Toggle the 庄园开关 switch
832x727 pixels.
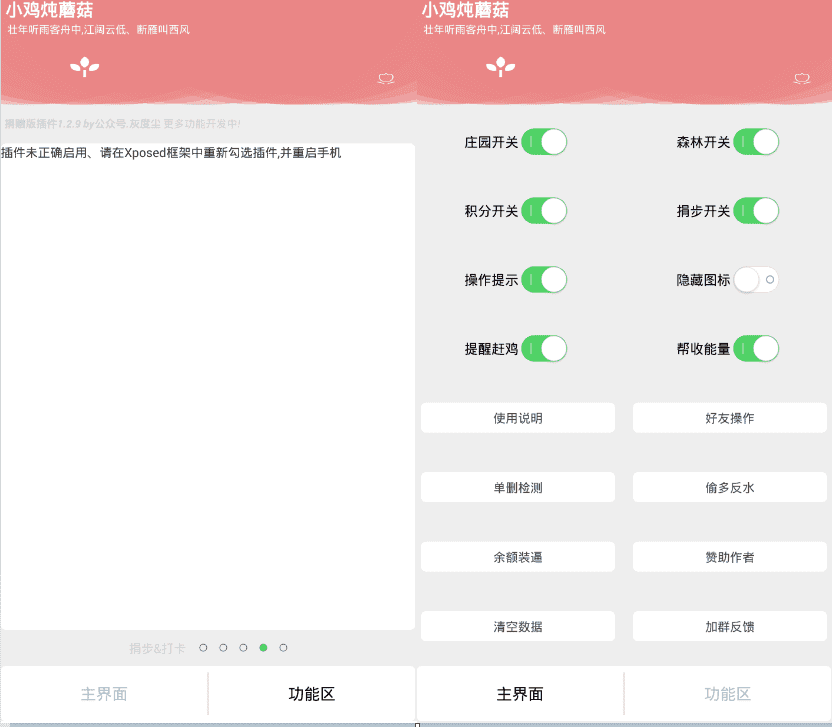click(x=544, y=142)
